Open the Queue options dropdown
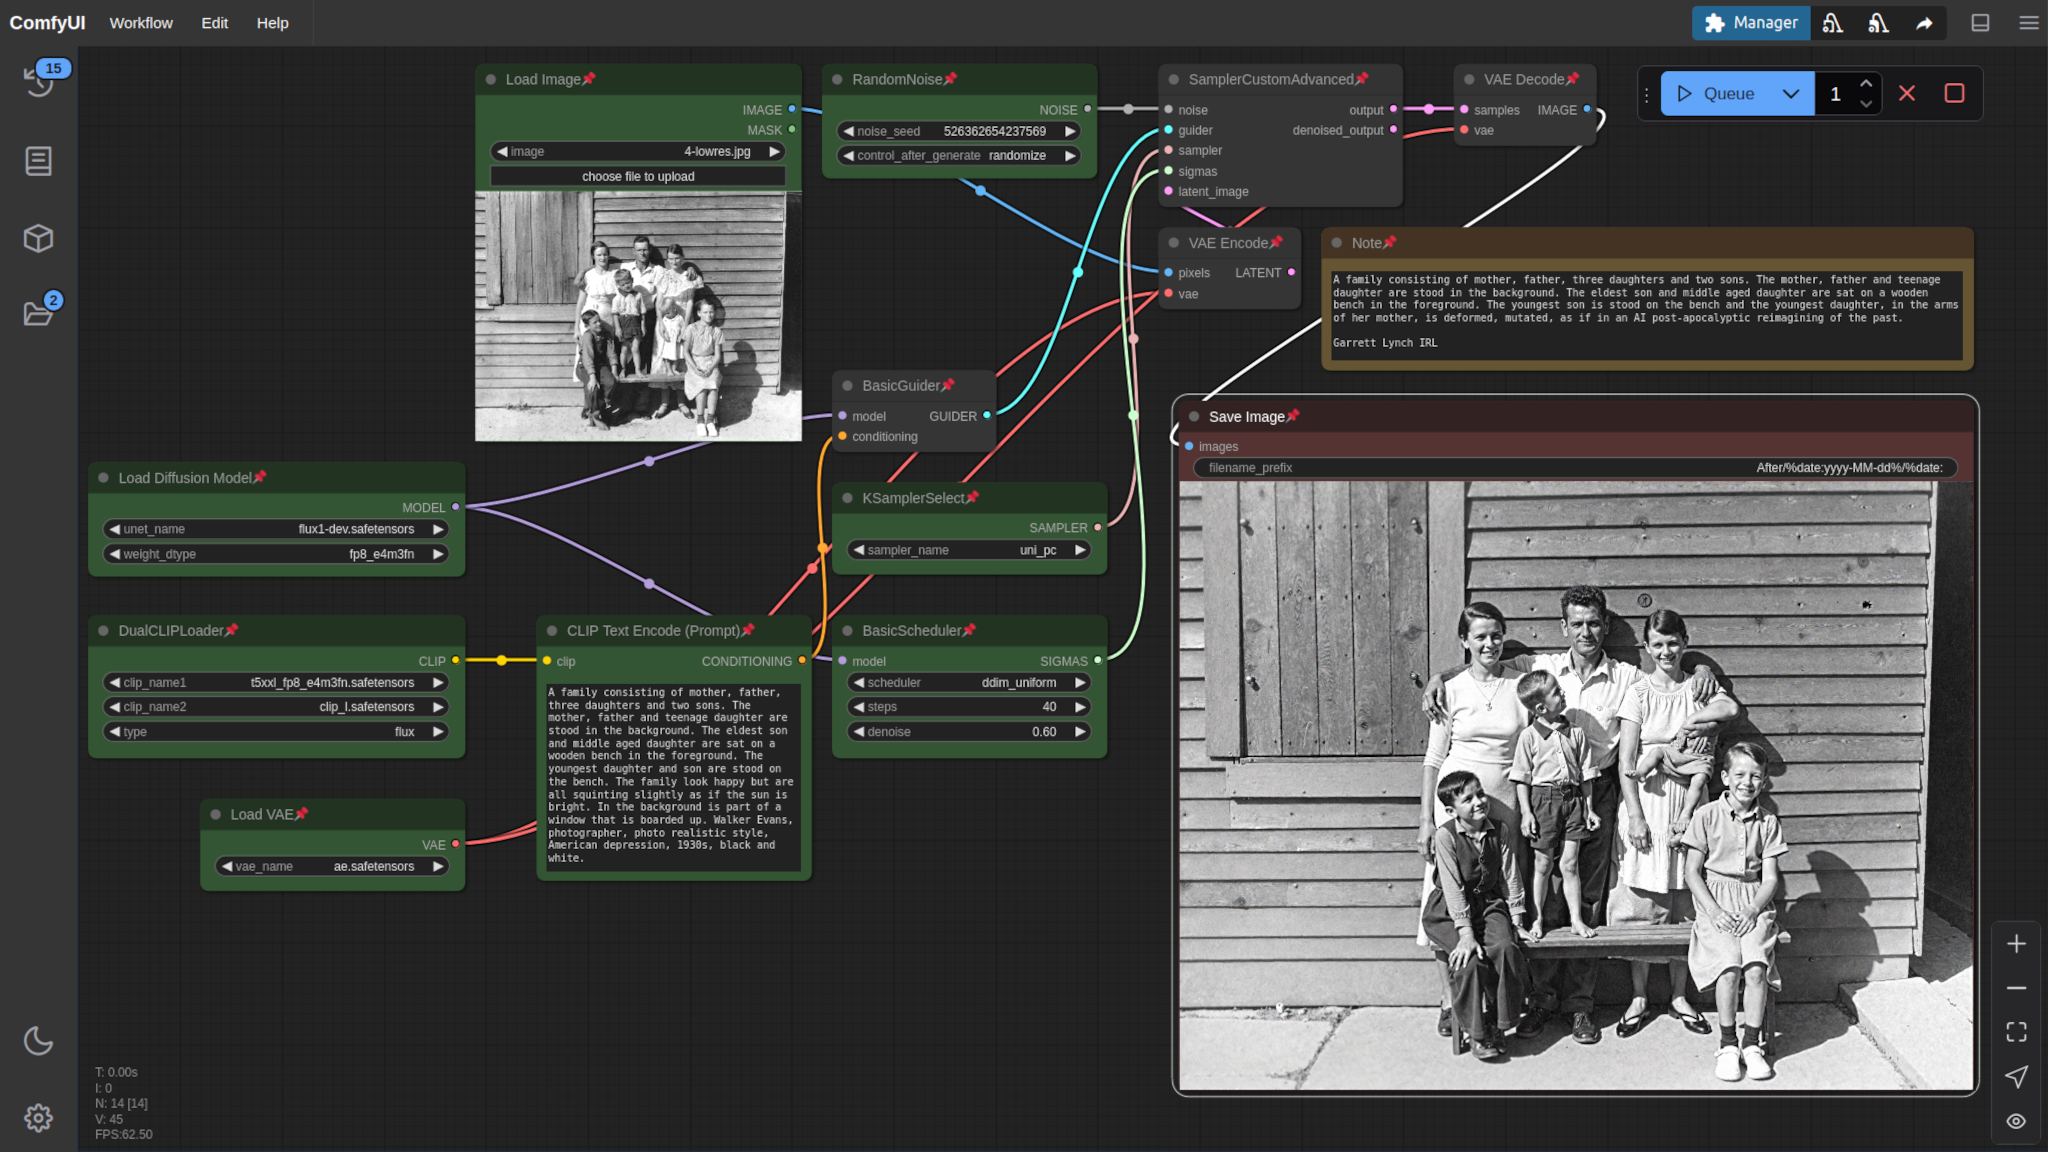 [1791, 93]
